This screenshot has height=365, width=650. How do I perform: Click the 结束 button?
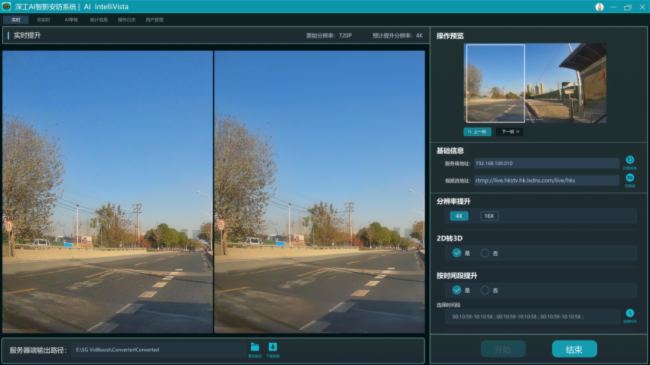pyautogui.click(x=574, y=349)
